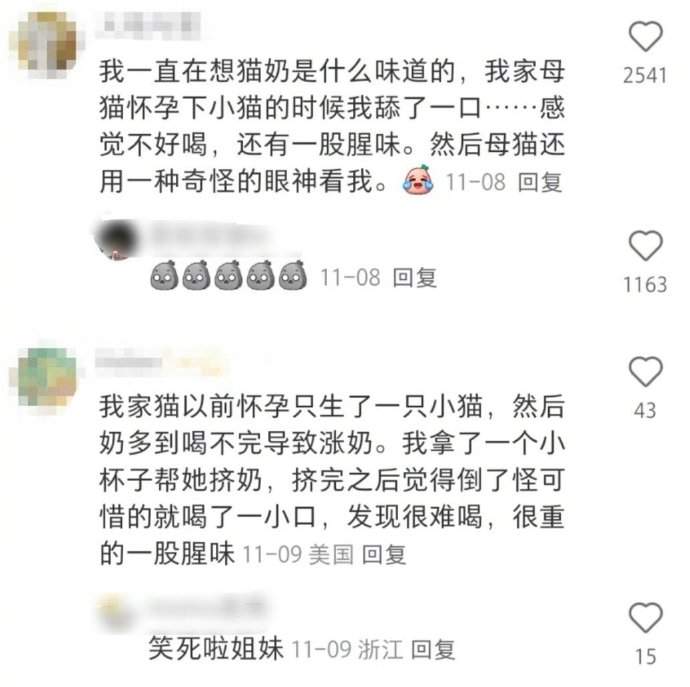The image size is (690, 687).
Task: Click the 1163 like count
Action: point(645,285)
